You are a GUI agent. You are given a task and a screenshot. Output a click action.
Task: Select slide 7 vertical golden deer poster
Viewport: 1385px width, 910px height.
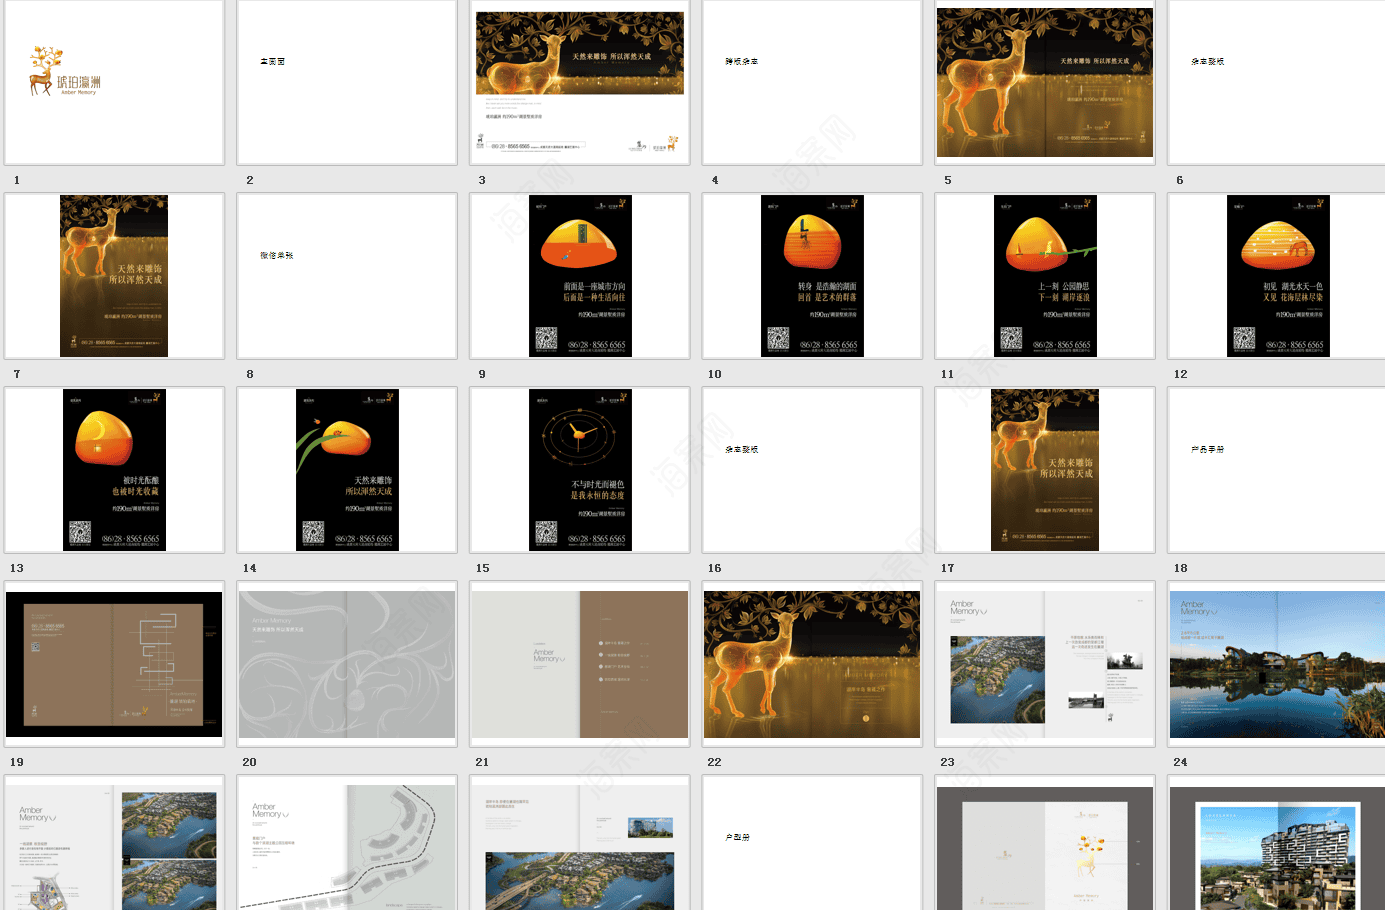(x=114, y=276)
